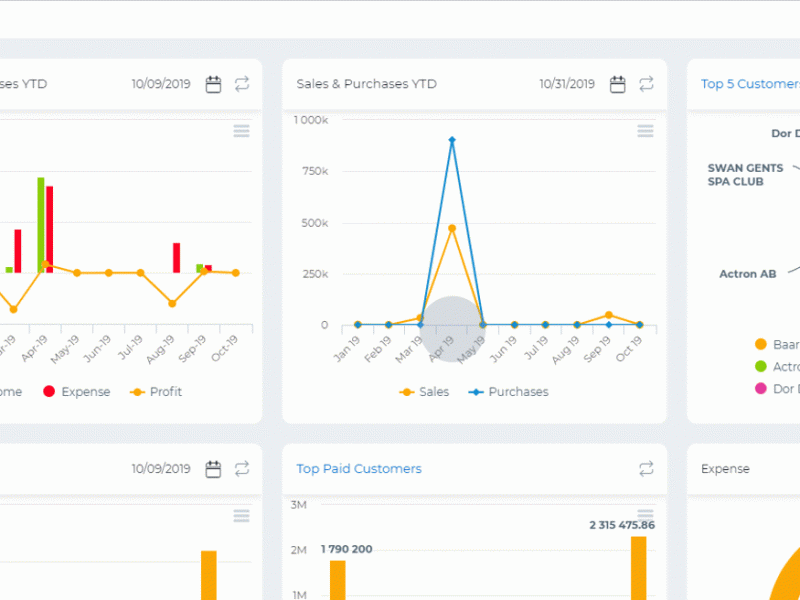The image size is (800, 600).
Task: Click the green Apr-19 income bar
Action: pos(41,225)
